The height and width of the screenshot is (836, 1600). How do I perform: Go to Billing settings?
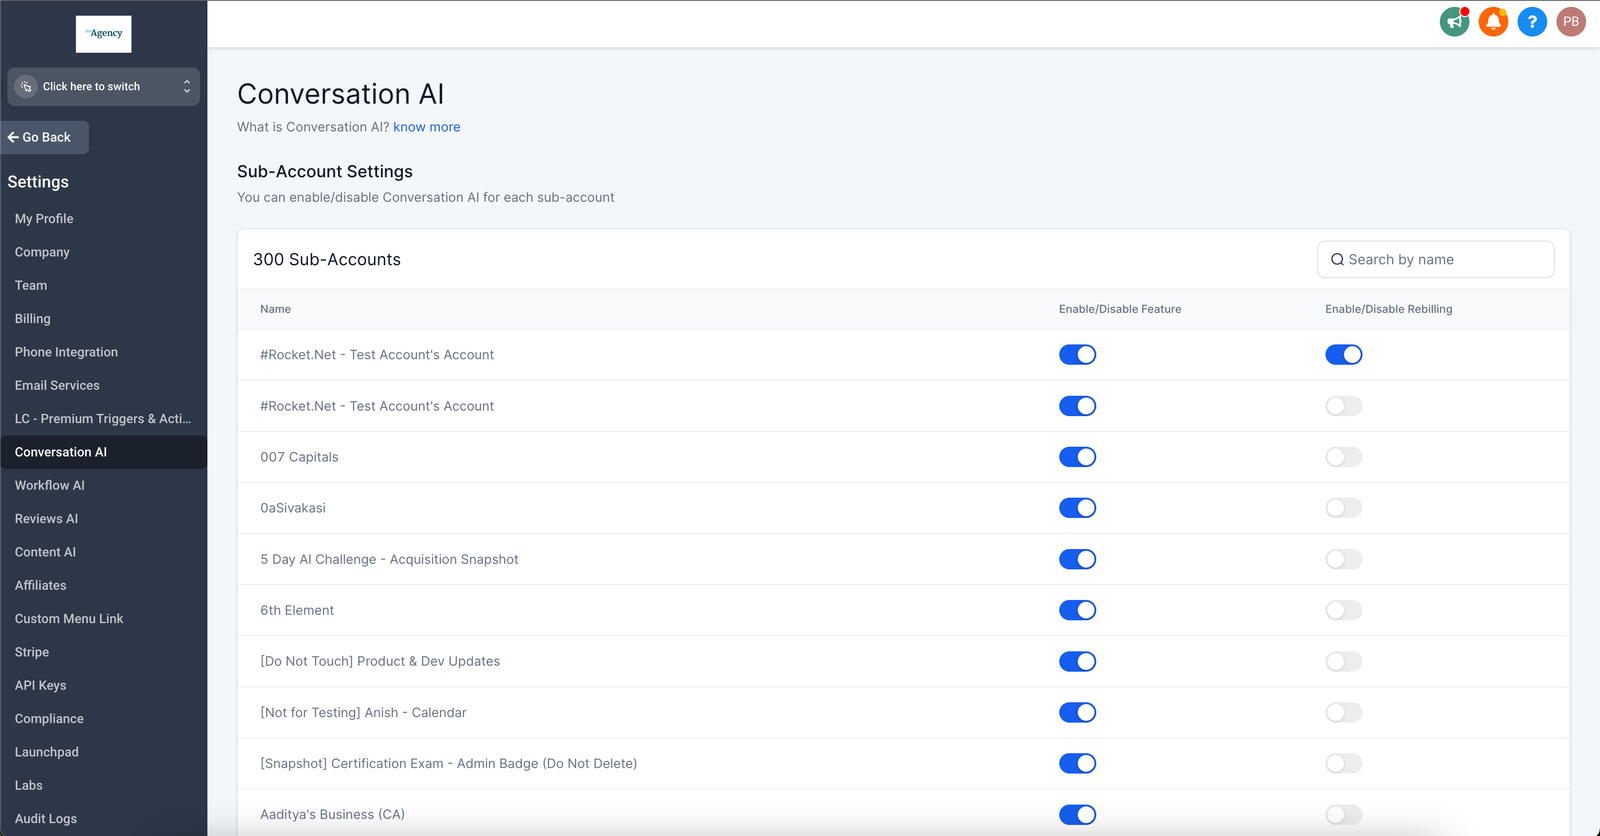pyautogui.click(x=33, y=319)
